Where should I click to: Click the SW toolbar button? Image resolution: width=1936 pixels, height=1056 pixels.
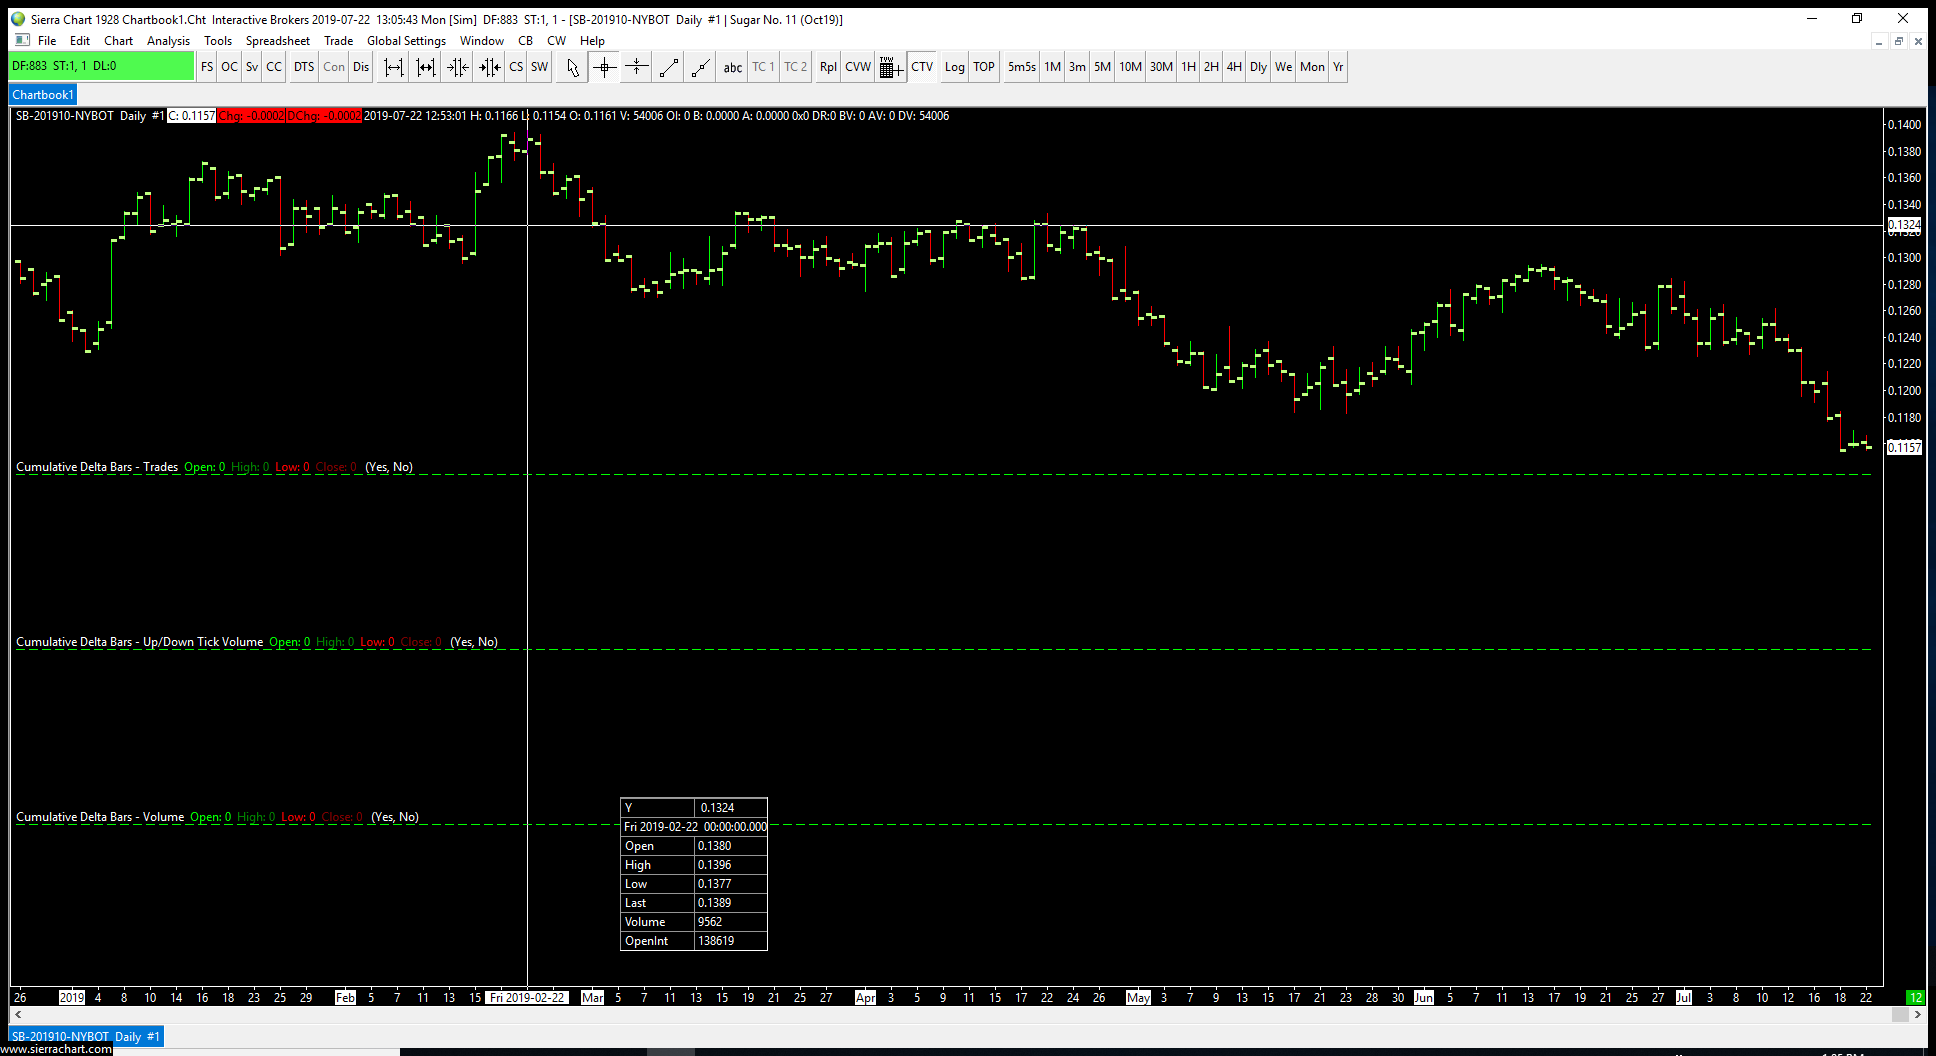pyautogui.click(x=540, y=67)
